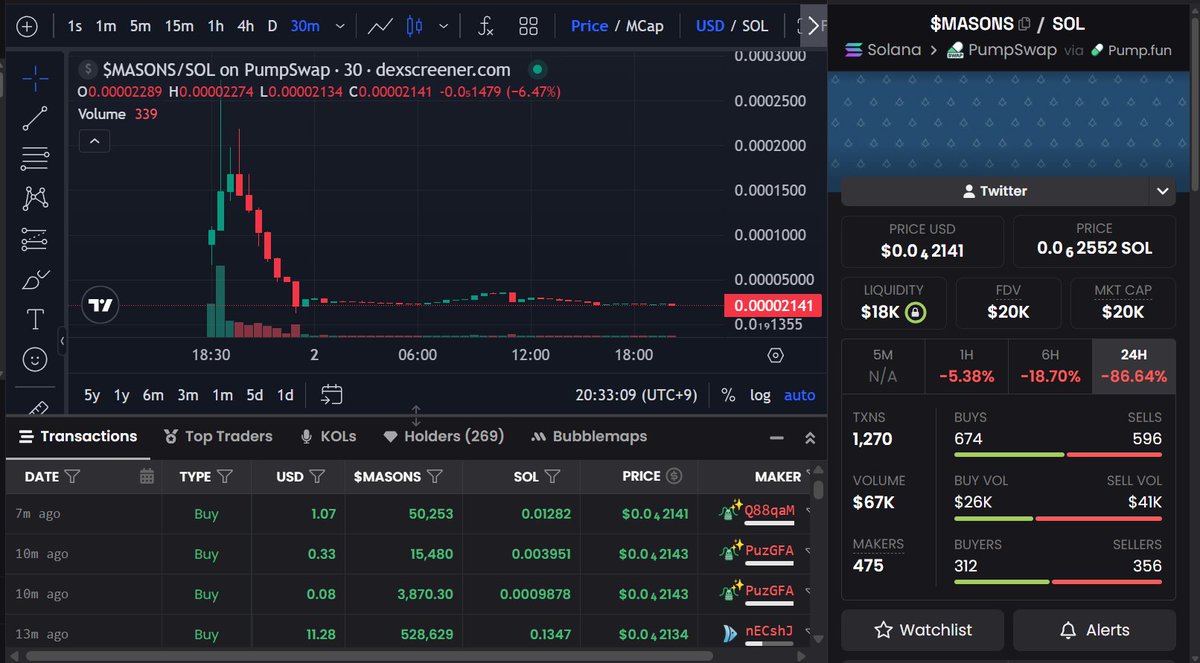Open the KOLs tab
1200x663 pixels.
point(328,436)
